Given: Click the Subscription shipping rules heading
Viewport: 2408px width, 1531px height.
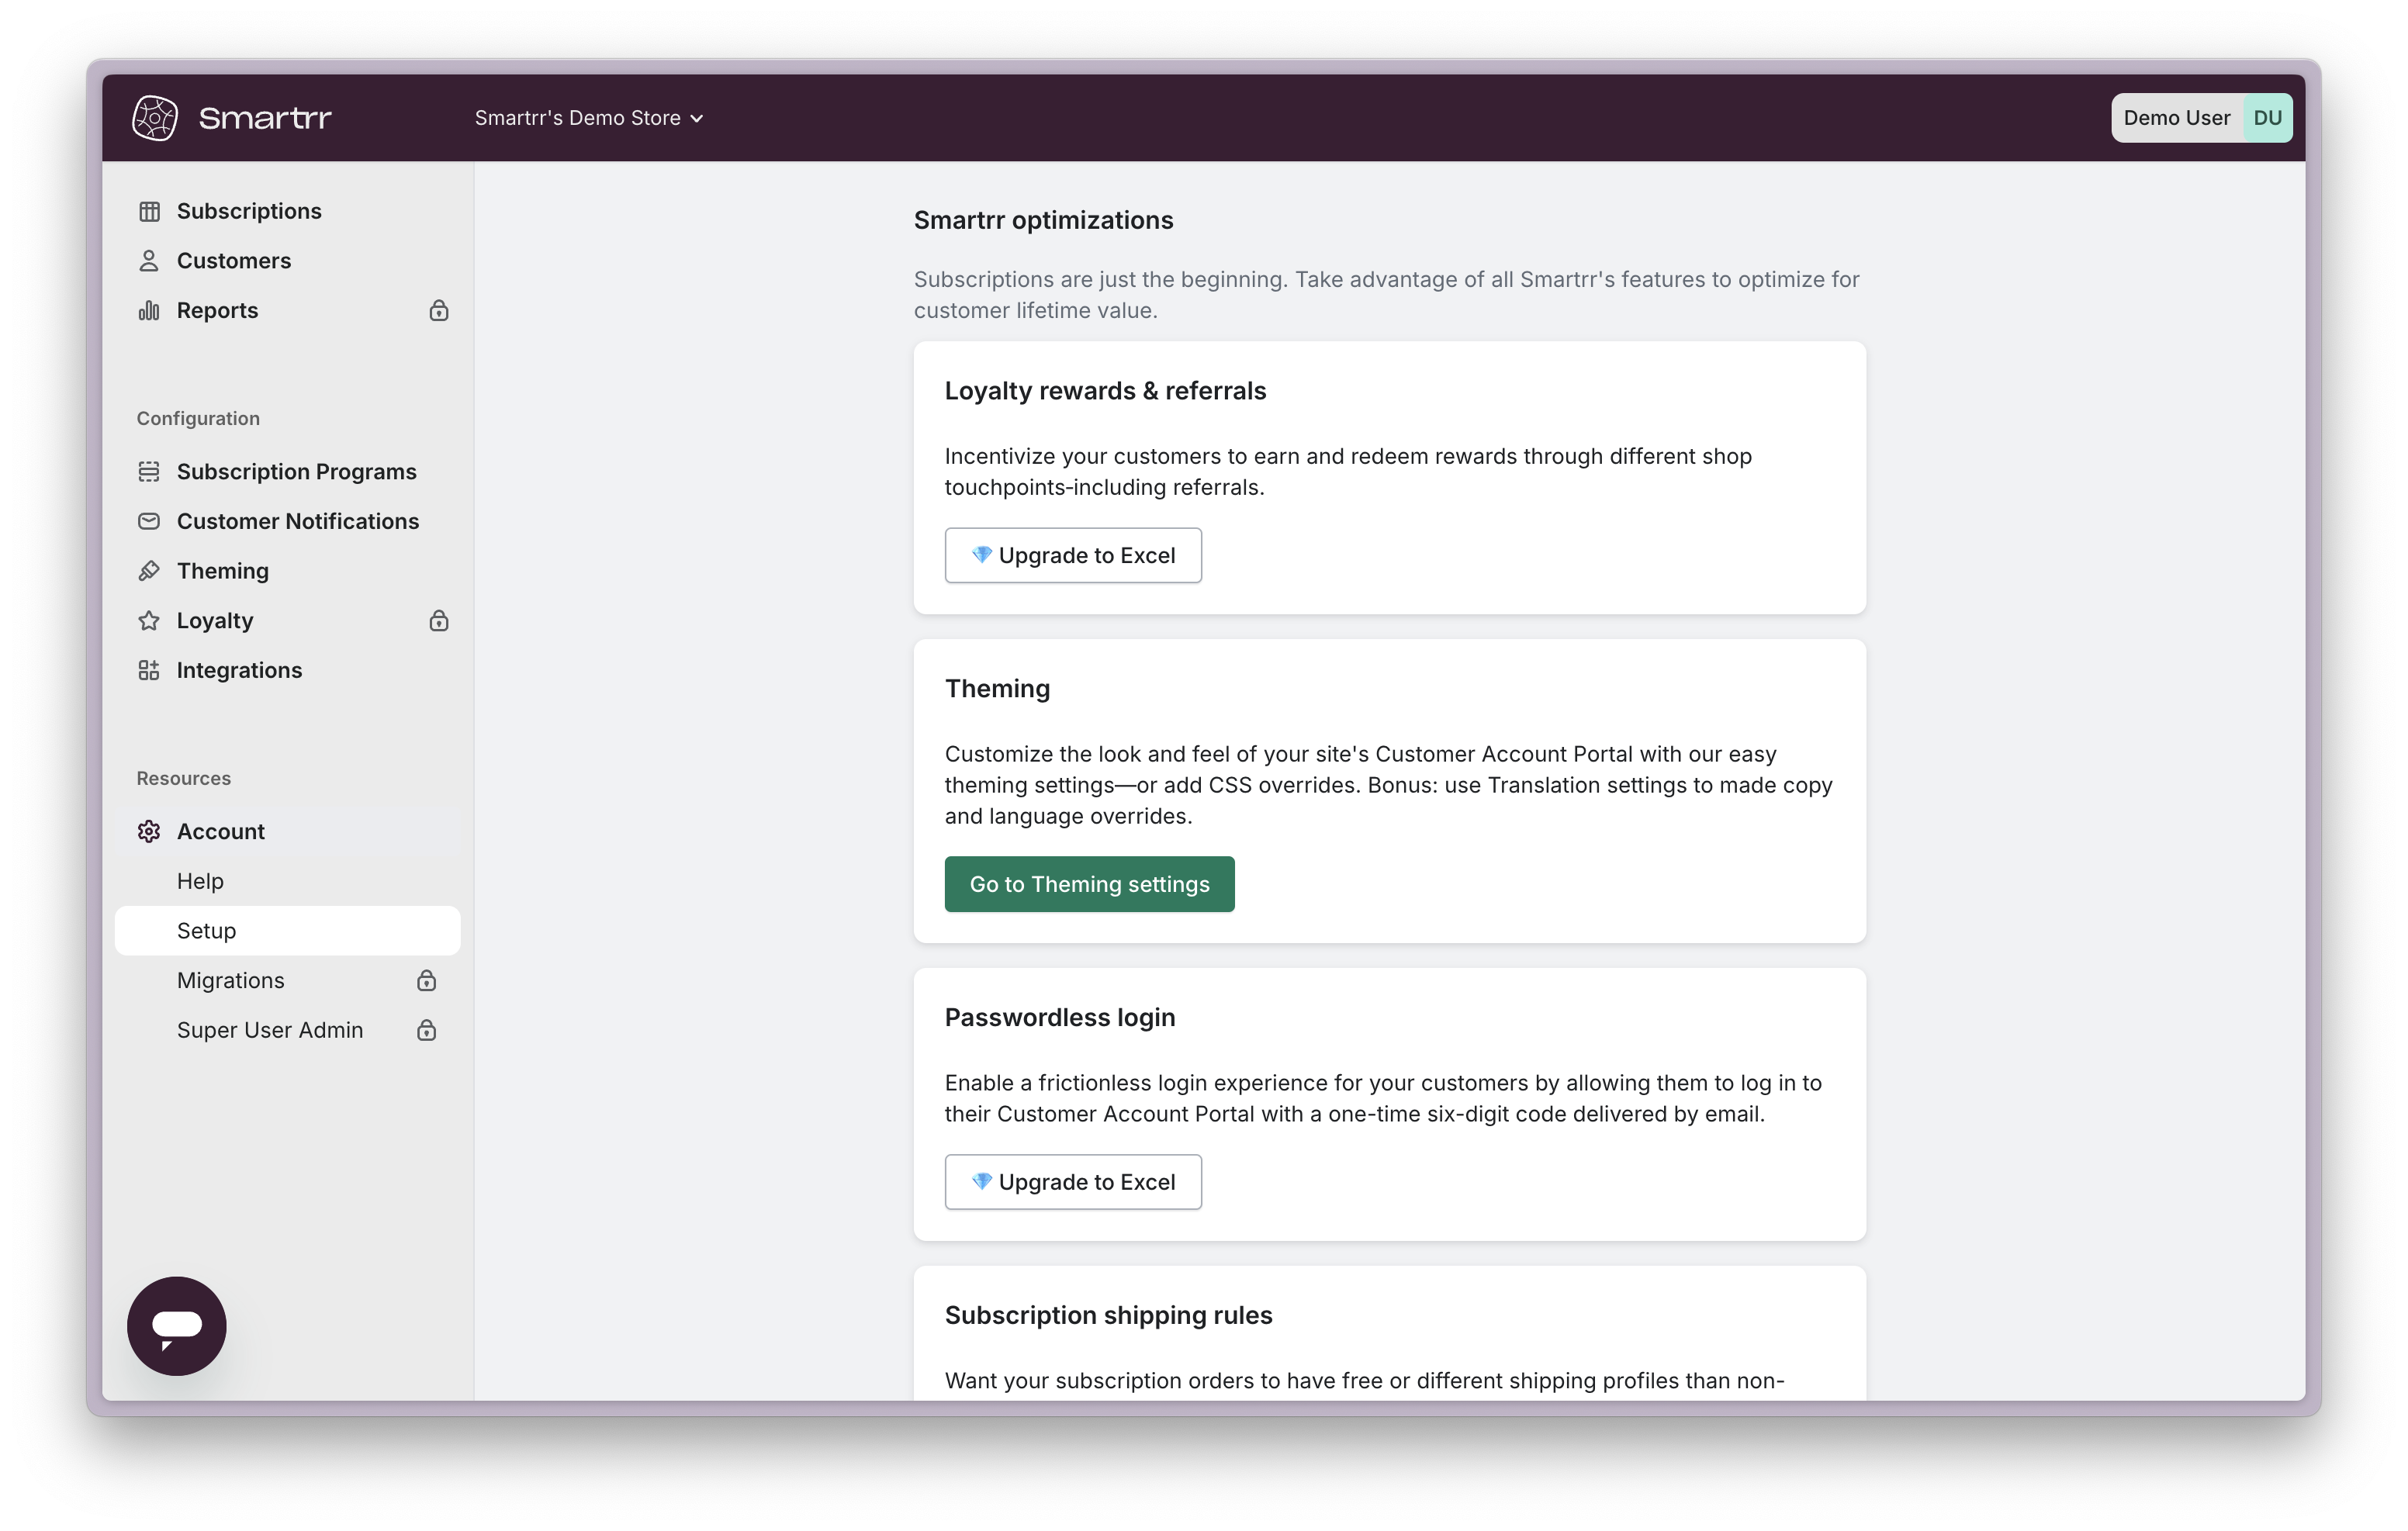Looking at the screenshot, I should coord(1108,1315).
